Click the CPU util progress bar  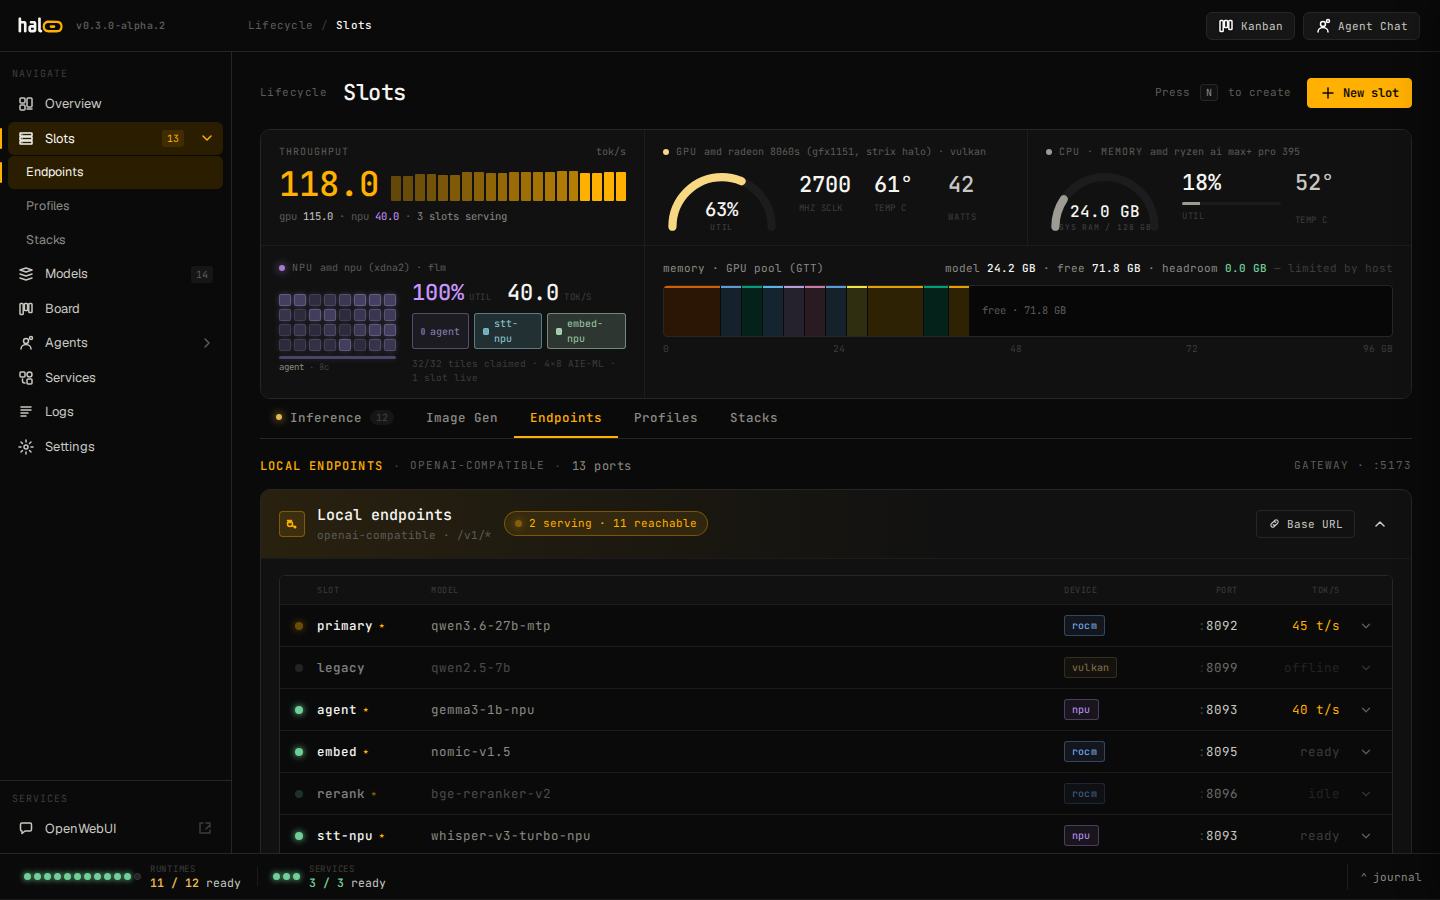point(1231,203)
